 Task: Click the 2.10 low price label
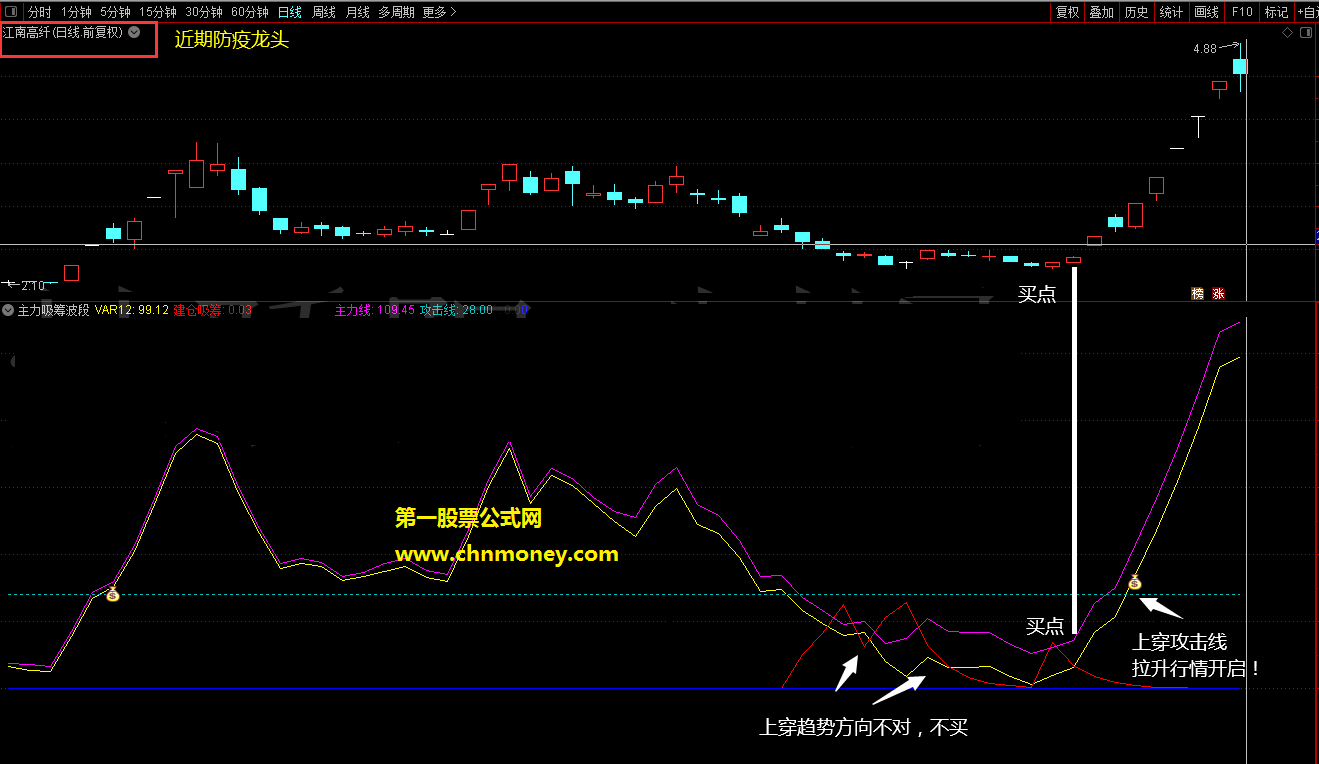[32, 286]
